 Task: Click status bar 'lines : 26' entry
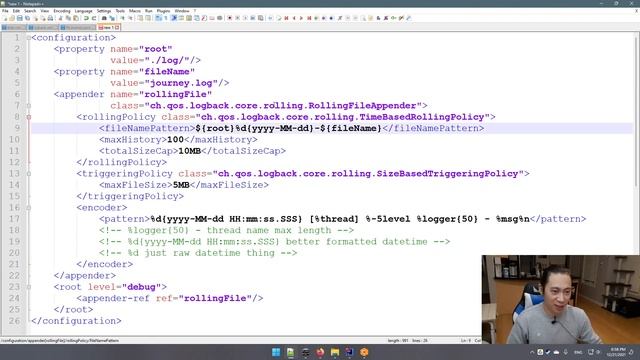pos(420,340)
